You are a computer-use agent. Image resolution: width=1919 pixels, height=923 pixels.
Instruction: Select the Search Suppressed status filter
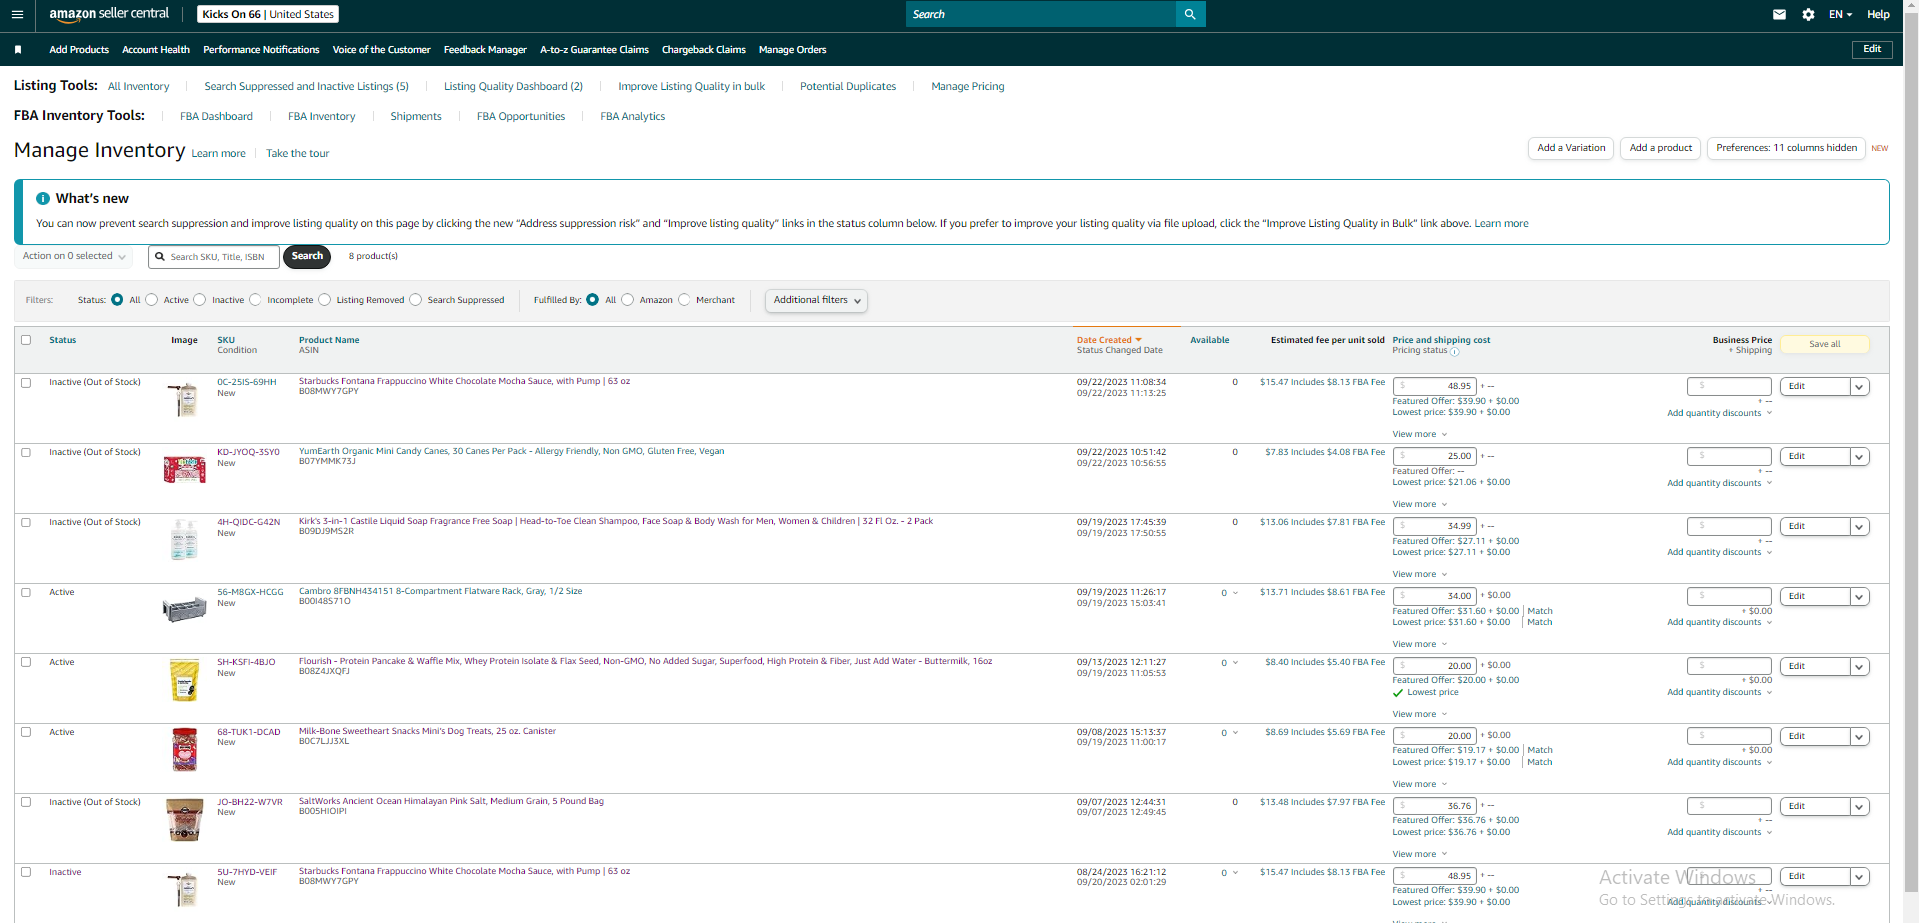coord(416,300)
